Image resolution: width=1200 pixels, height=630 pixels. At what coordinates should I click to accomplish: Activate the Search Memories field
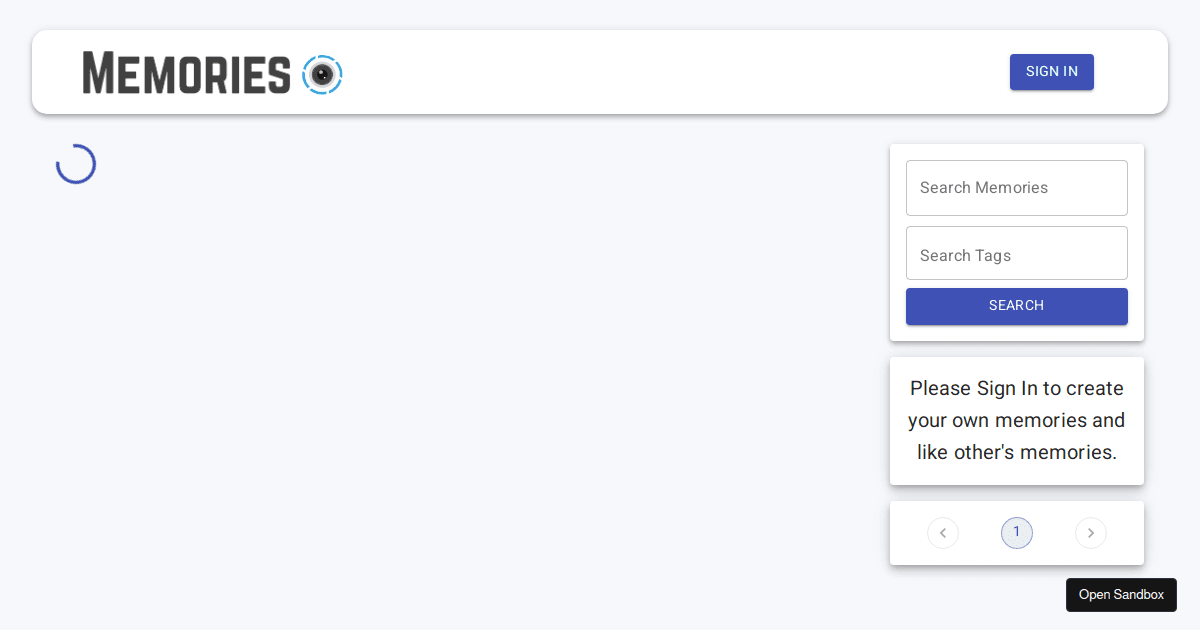pos(1016,188)
